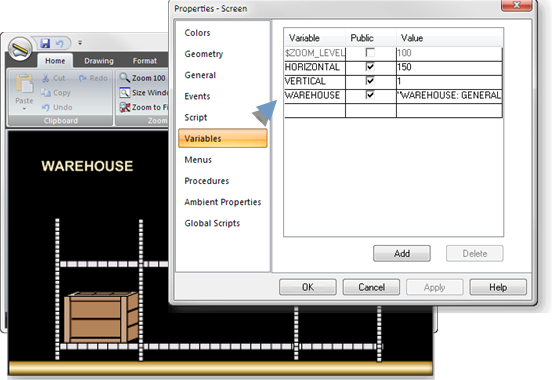Toggle Public checkbox for VERTICAL variable
552x380 pixels.
[370, 81]
